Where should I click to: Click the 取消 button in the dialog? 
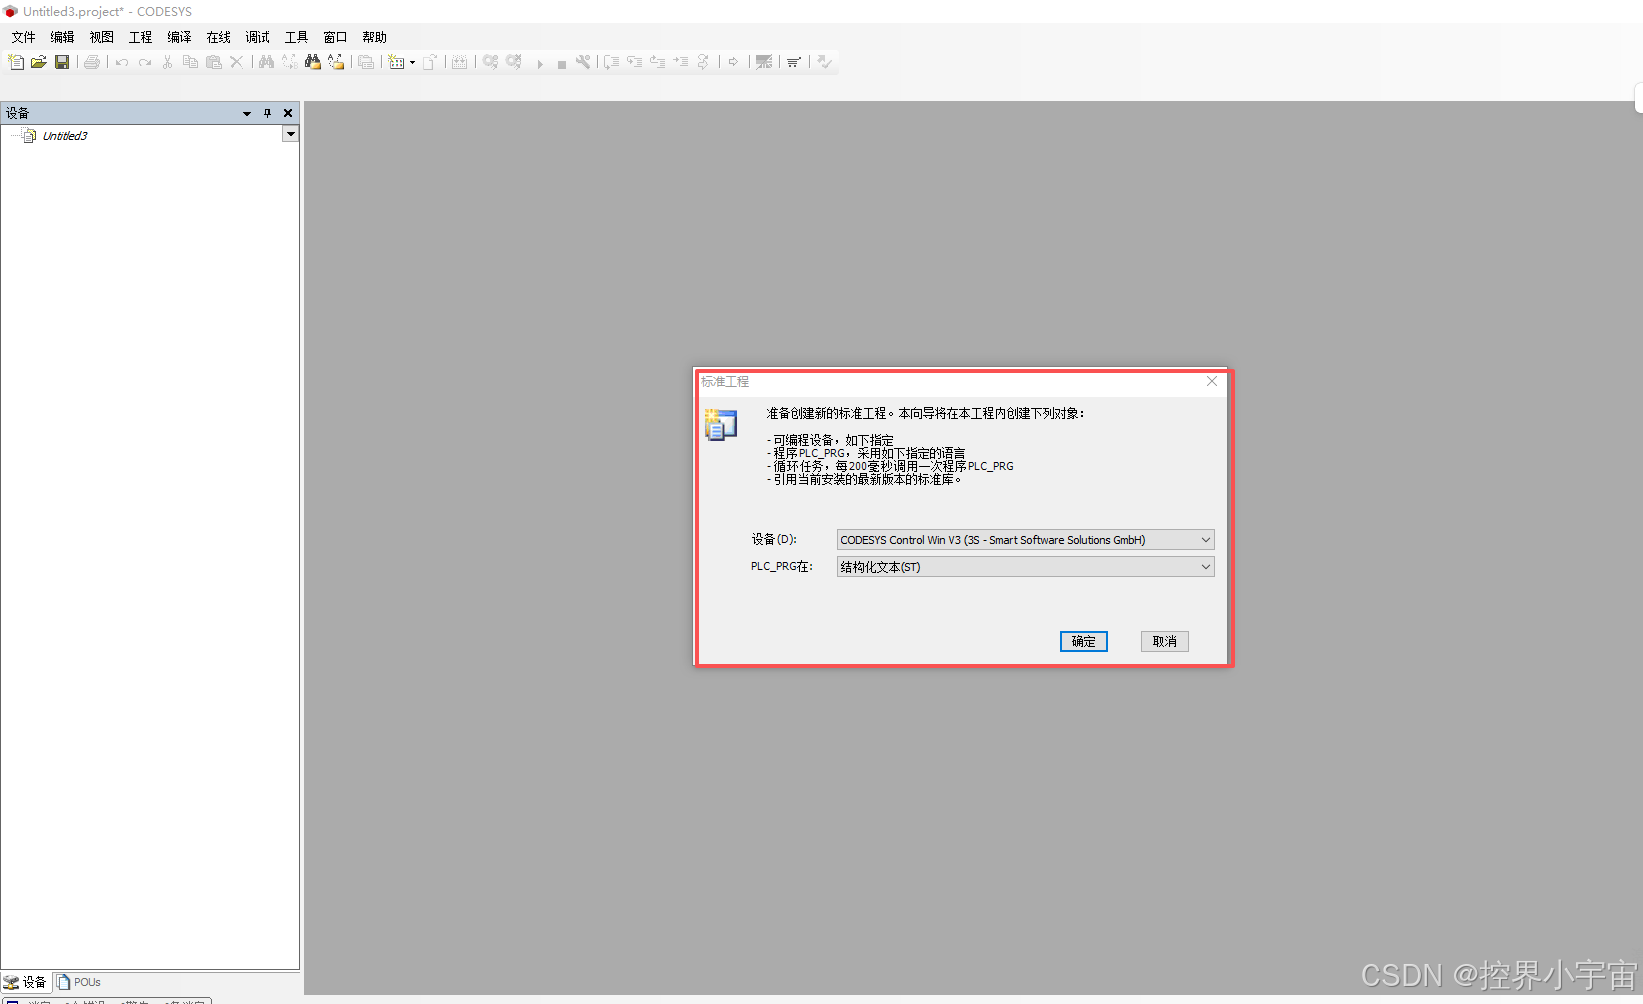point(1165,641)
